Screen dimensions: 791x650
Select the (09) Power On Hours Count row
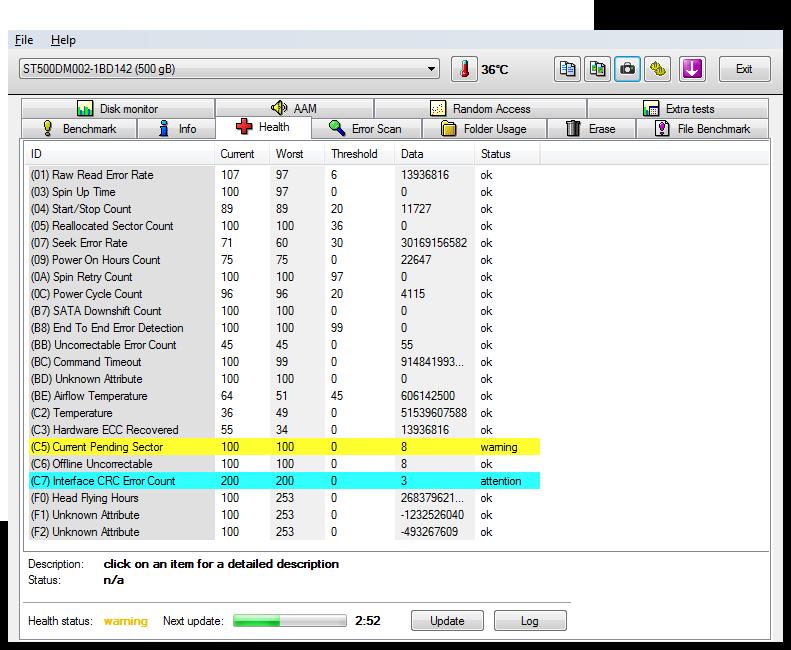pos(285,260)
